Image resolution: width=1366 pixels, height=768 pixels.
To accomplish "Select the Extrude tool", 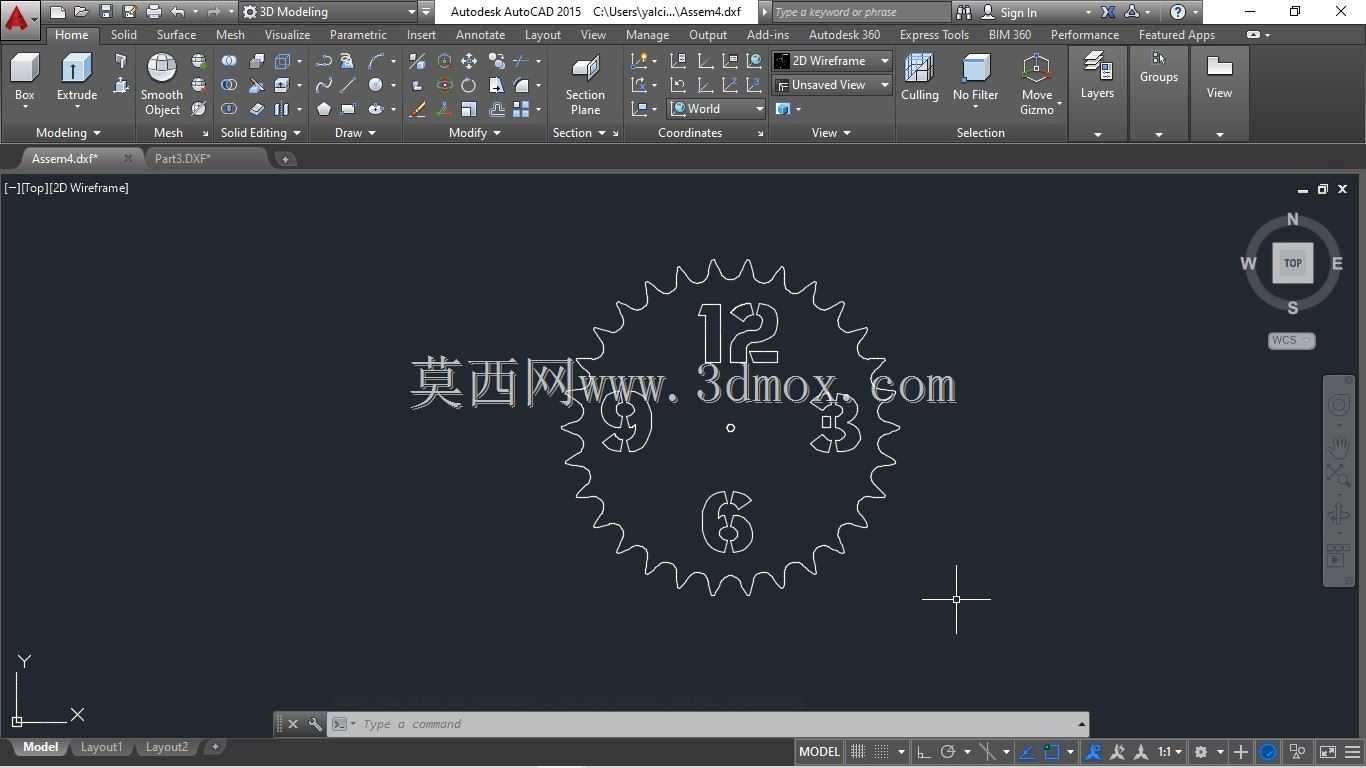I will pyautogui.click(x=77, y=78).
